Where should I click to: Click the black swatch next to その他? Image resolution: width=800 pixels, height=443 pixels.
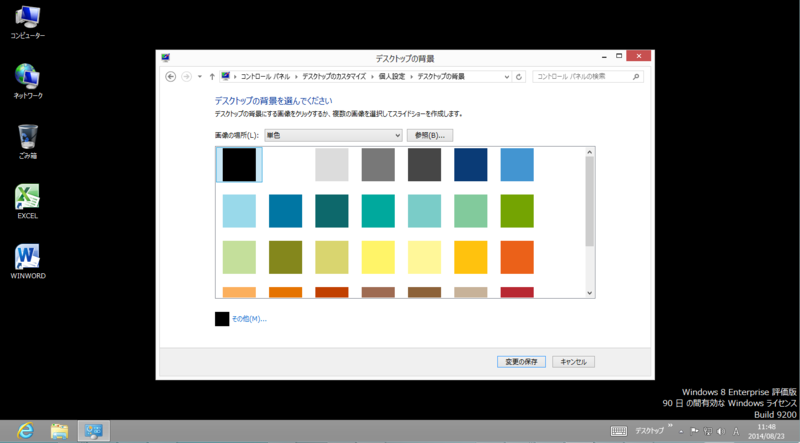[222, 319]
